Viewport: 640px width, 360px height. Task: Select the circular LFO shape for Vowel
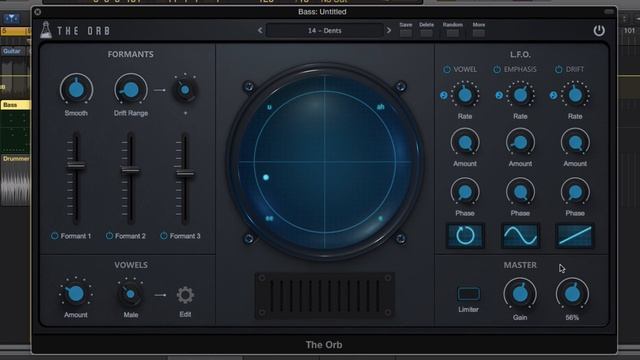tap(465, 236)
